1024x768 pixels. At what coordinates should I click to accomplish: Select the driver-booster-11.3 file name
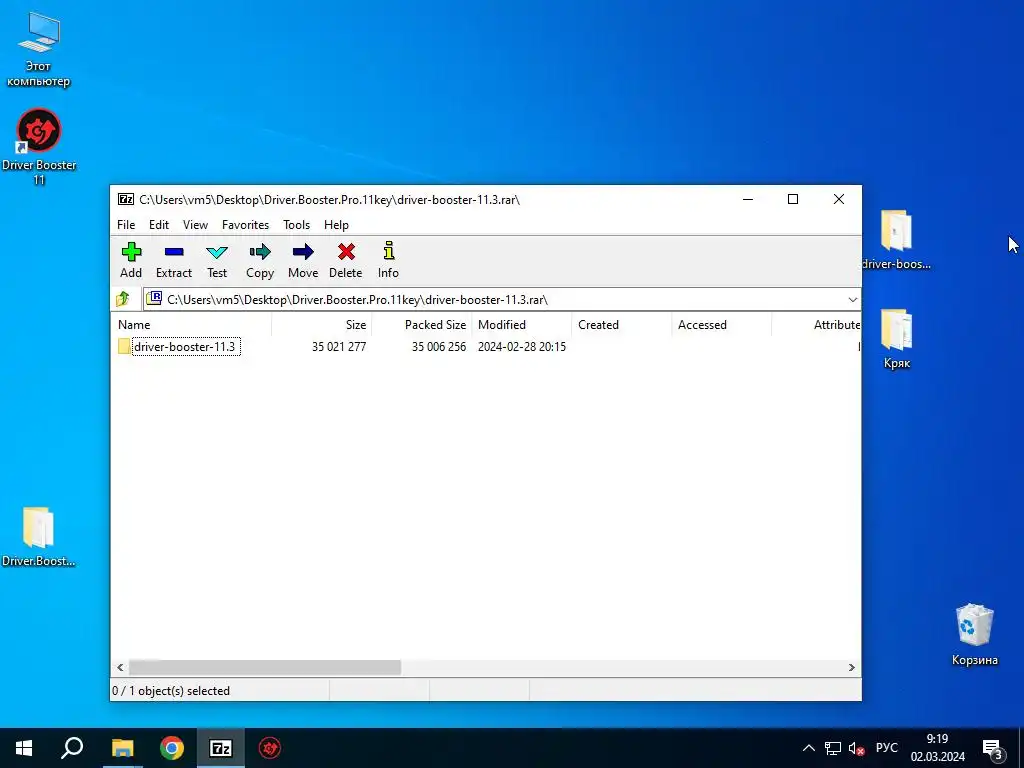(x=185, y=347)
